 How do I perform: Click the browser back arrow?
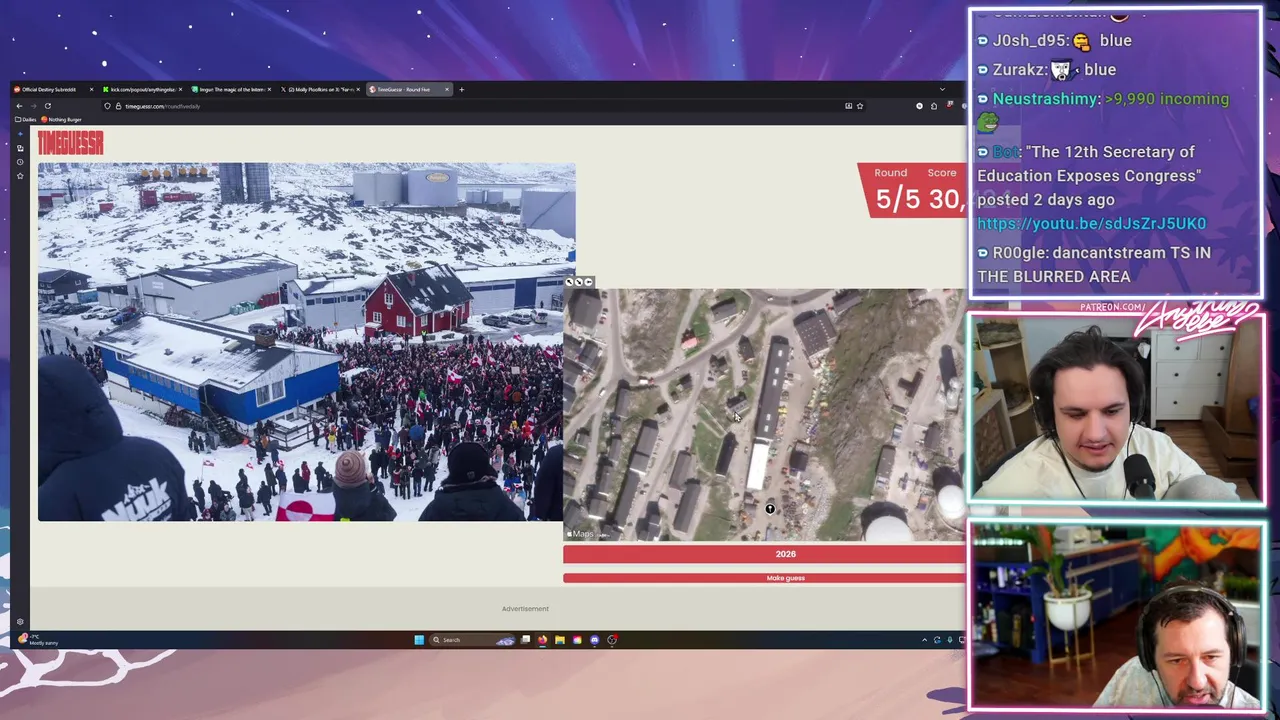tap(19, 106)
